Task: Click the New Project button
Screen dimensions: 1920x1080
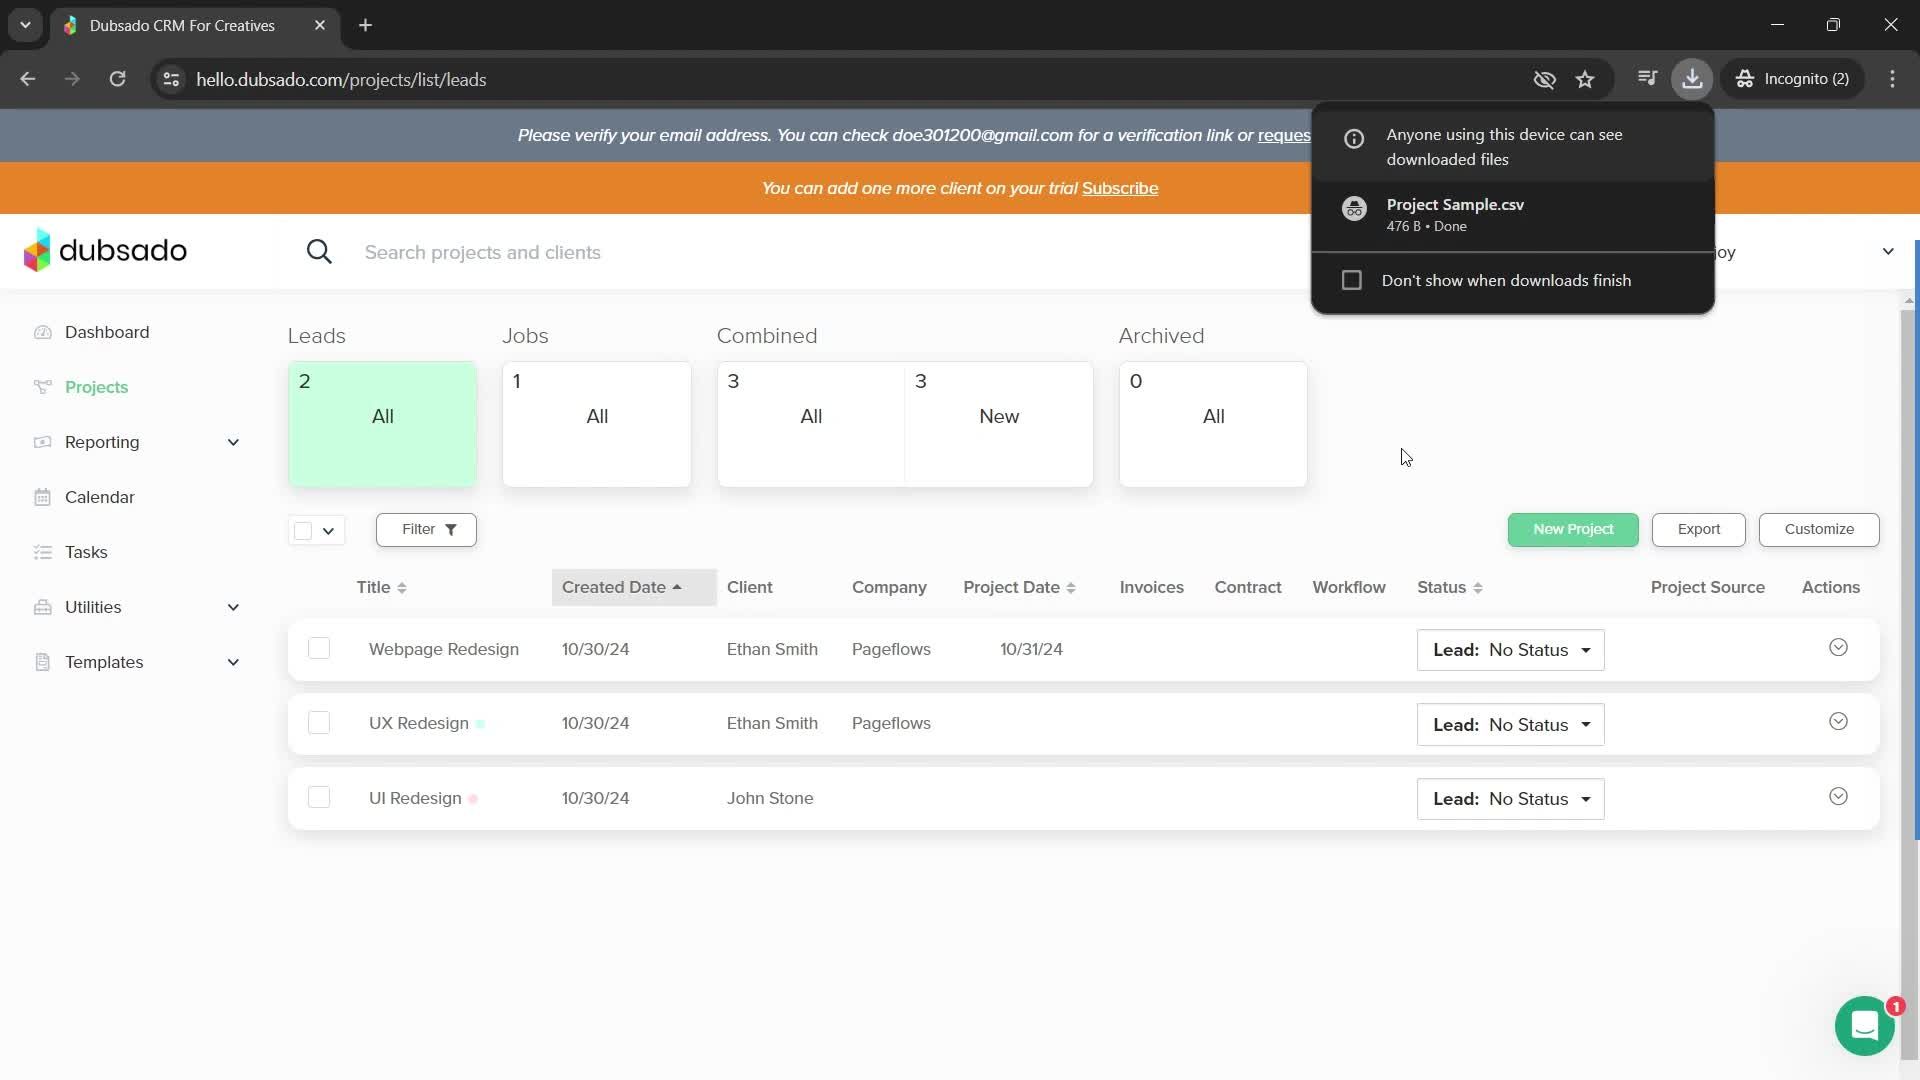Action: click(1573, 529)
